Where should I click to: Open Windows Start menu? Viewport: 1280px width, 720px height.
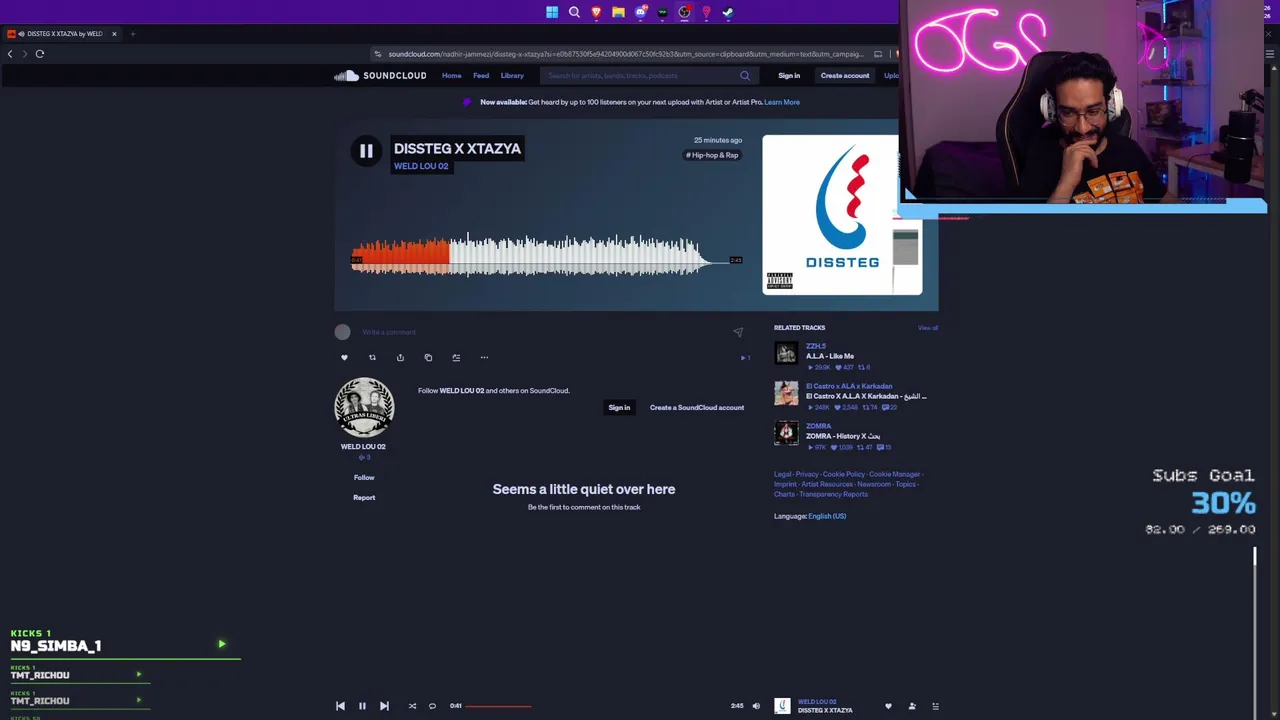(x=552, y=12)
